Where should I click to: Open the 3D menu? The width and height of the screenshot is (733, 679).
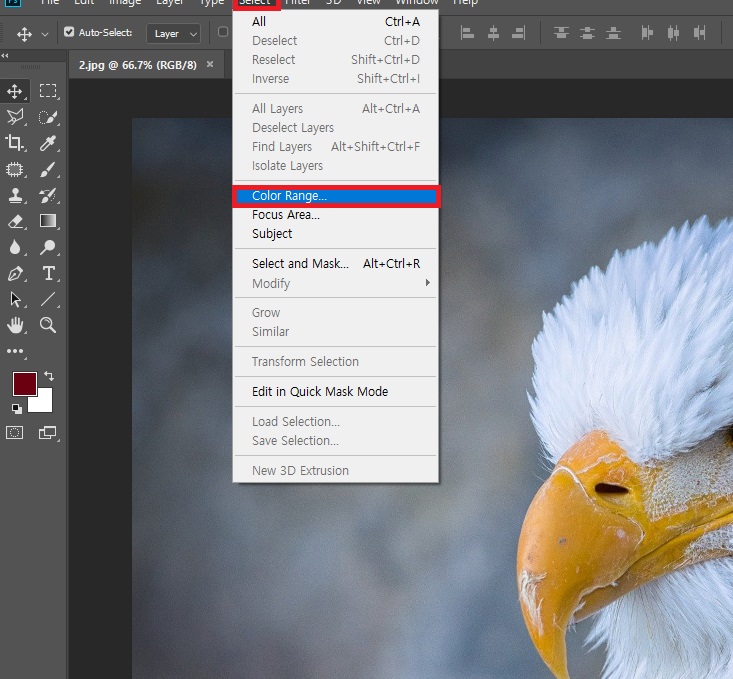pos(333,2)
